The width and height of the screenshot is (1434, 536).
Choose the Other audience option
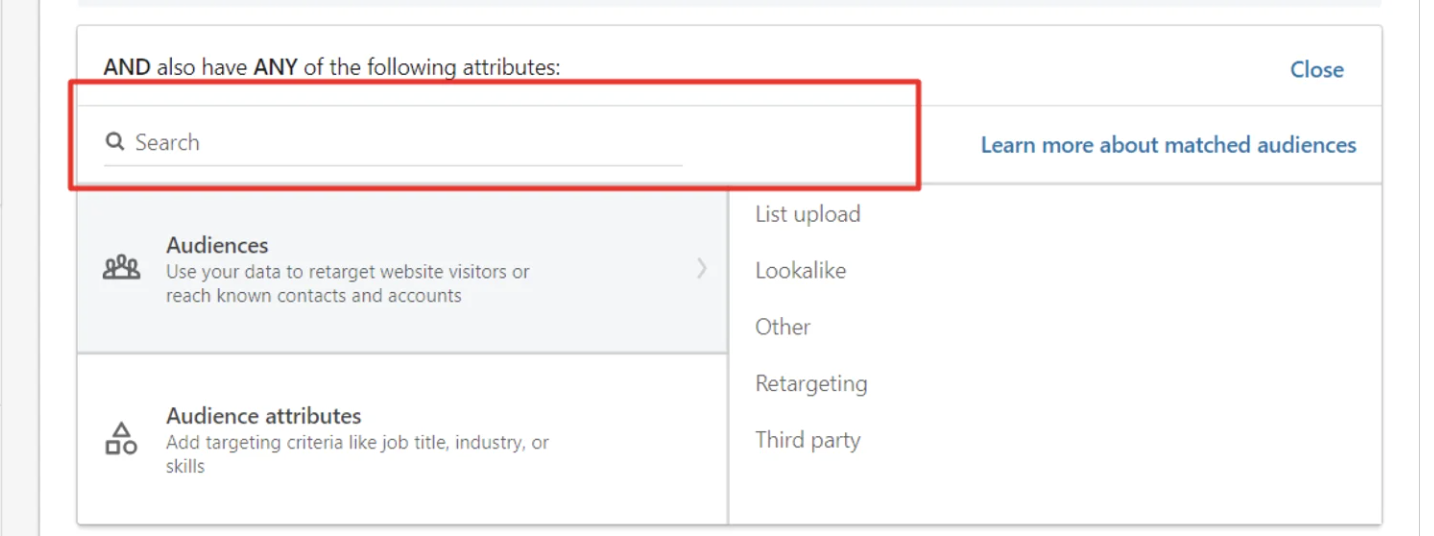pyautogui.click(x=782, y=327)
